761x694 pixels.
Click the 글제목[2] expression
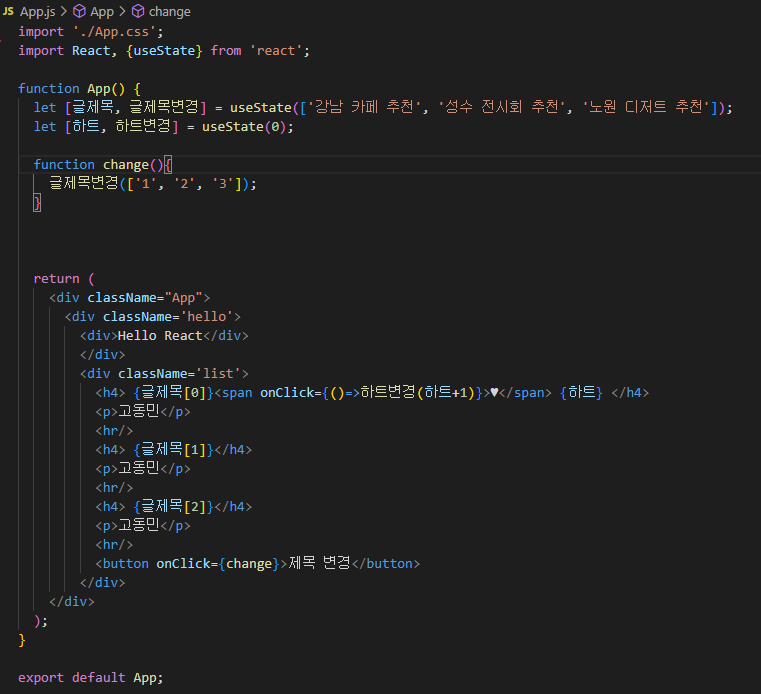click(173, 507)
